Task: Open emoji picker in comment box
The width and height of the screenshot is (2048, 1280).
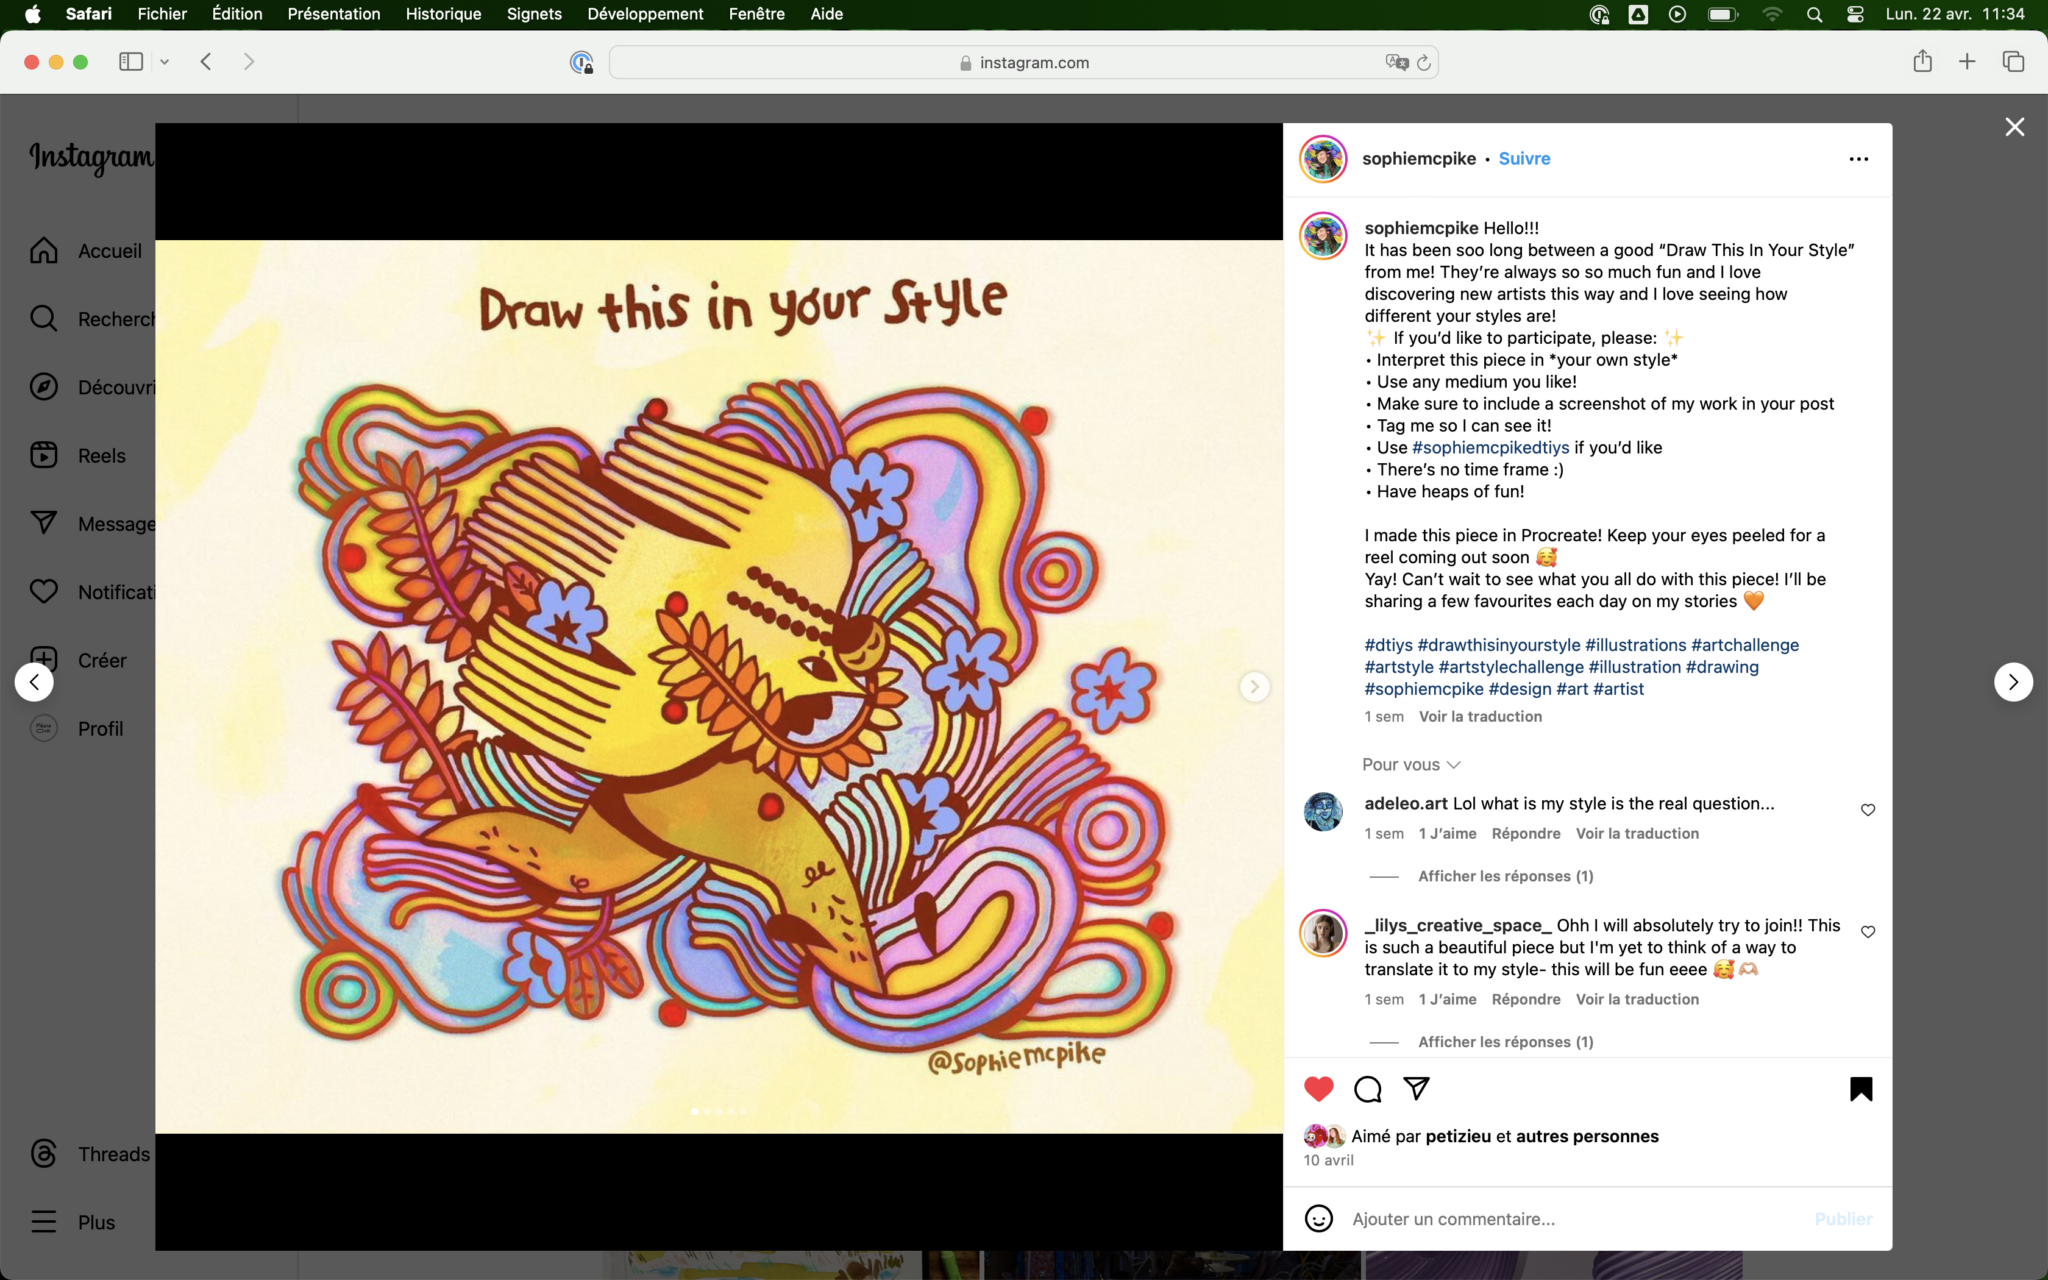Action: (1319, 1218)
